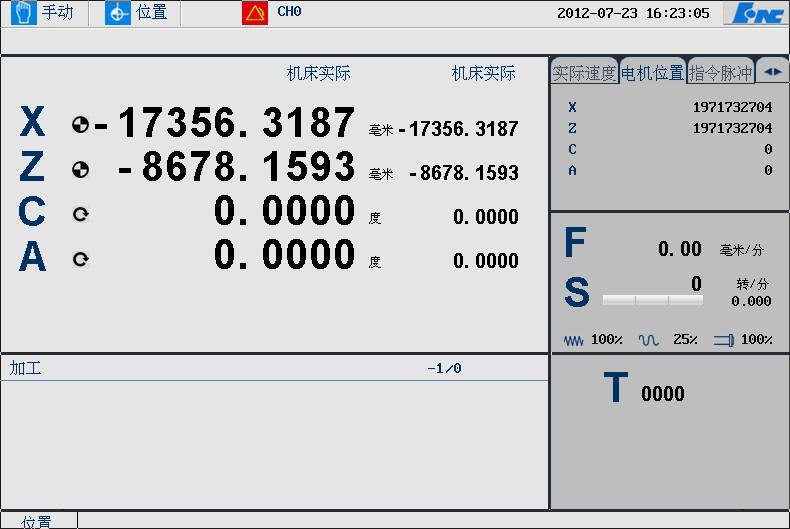Click the manual mode hand icon

(x=22, y=13)
